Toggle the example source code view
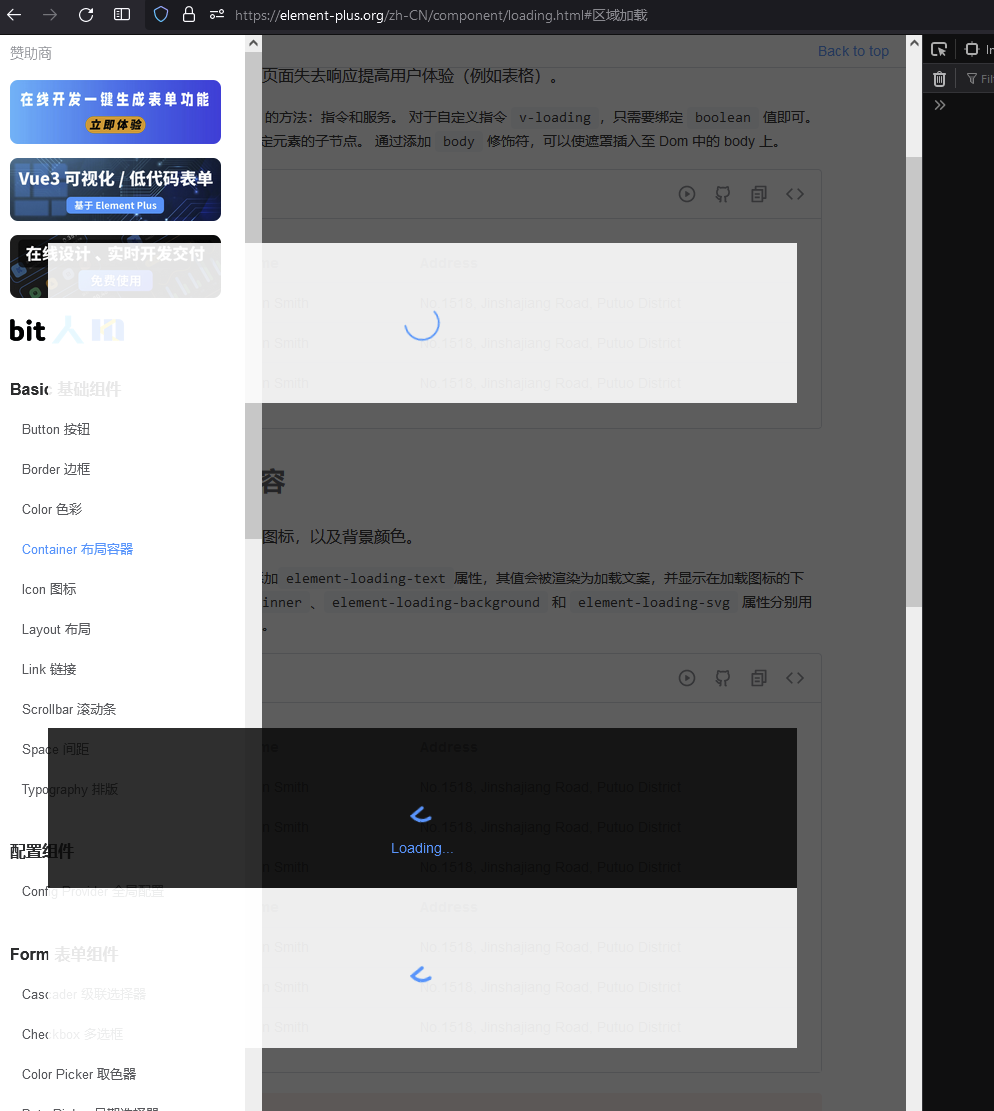This screenshot has width=994, height=1111. pyautogui.click(x=795, y=194)
